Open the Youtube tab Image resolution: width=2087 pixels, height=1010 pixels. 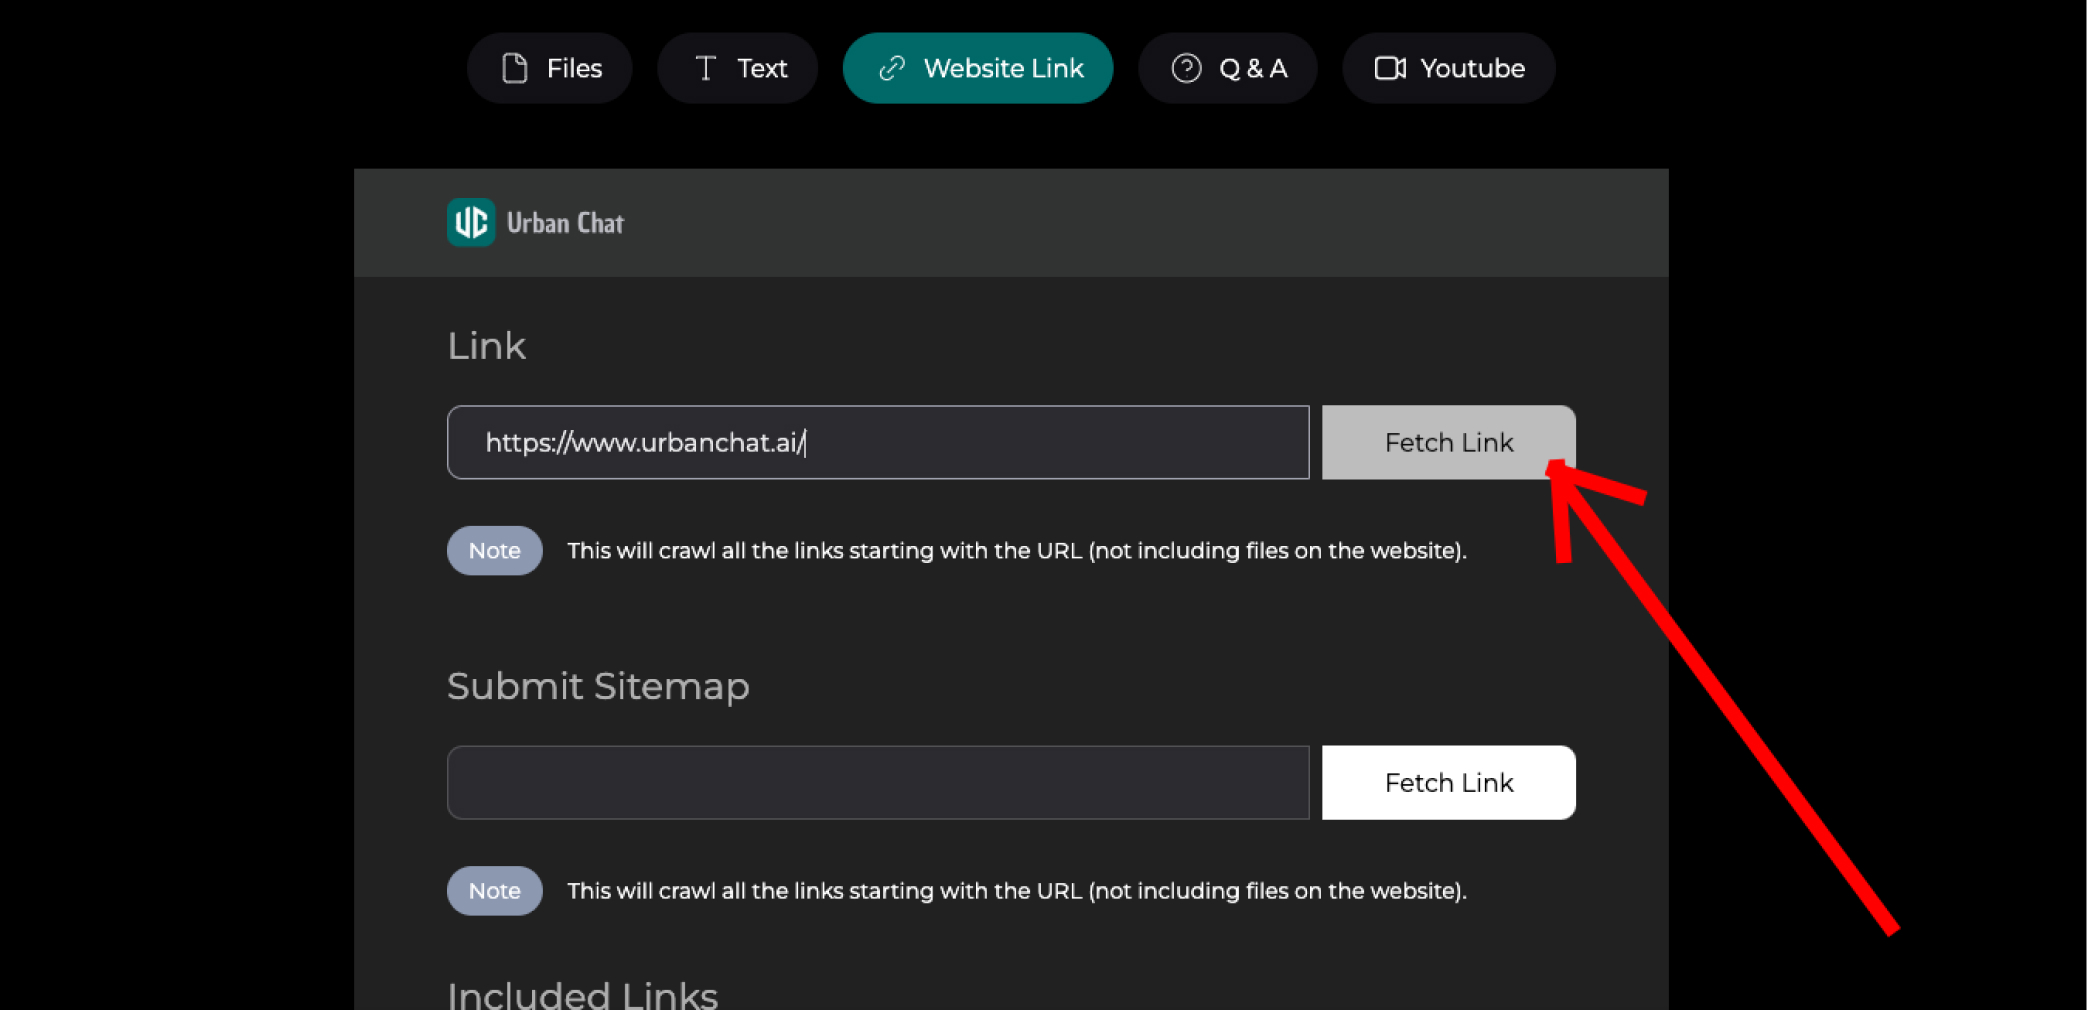(1449, 68)
